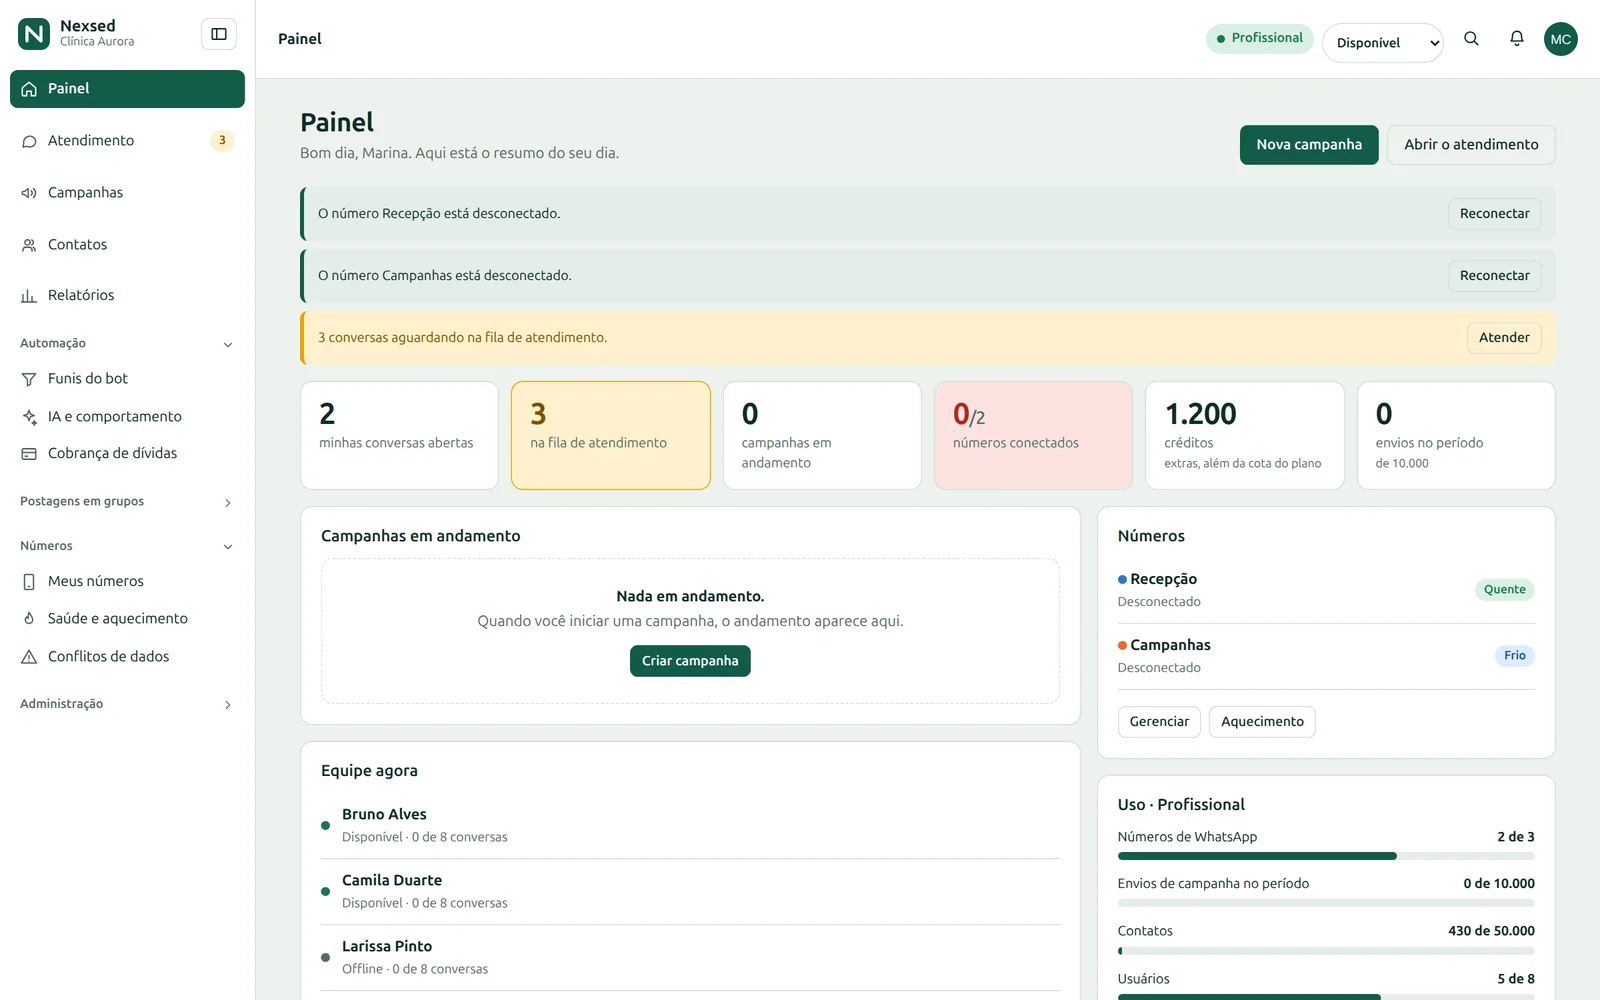Collapse the Números sidebar section
The height and width of the screenshot is (1000, 1600).
[127, 546]
